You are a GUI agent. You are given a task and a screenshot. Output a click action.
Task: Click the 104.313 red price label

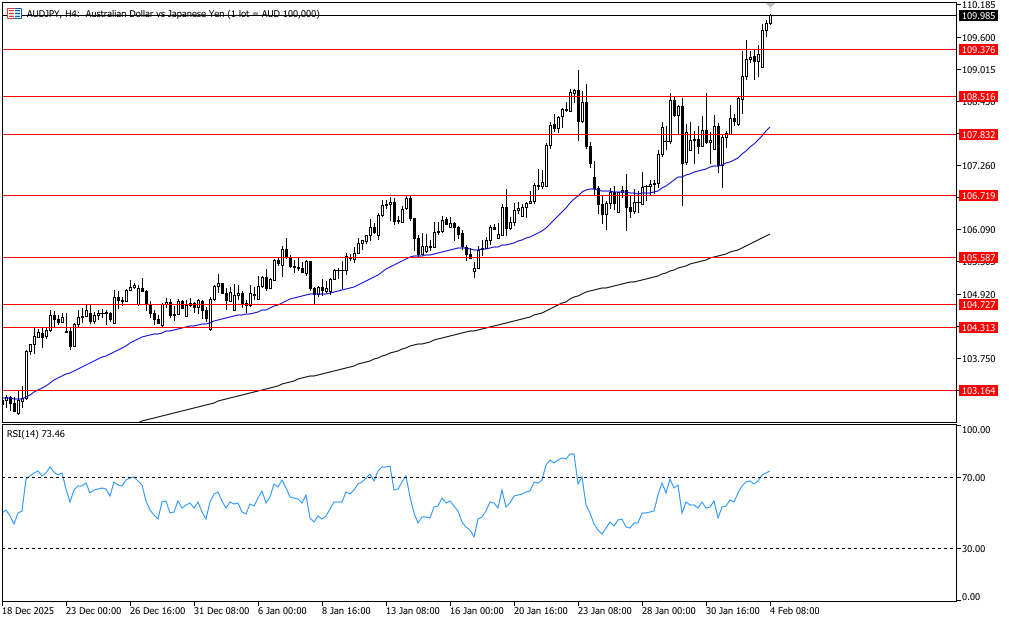976,327
